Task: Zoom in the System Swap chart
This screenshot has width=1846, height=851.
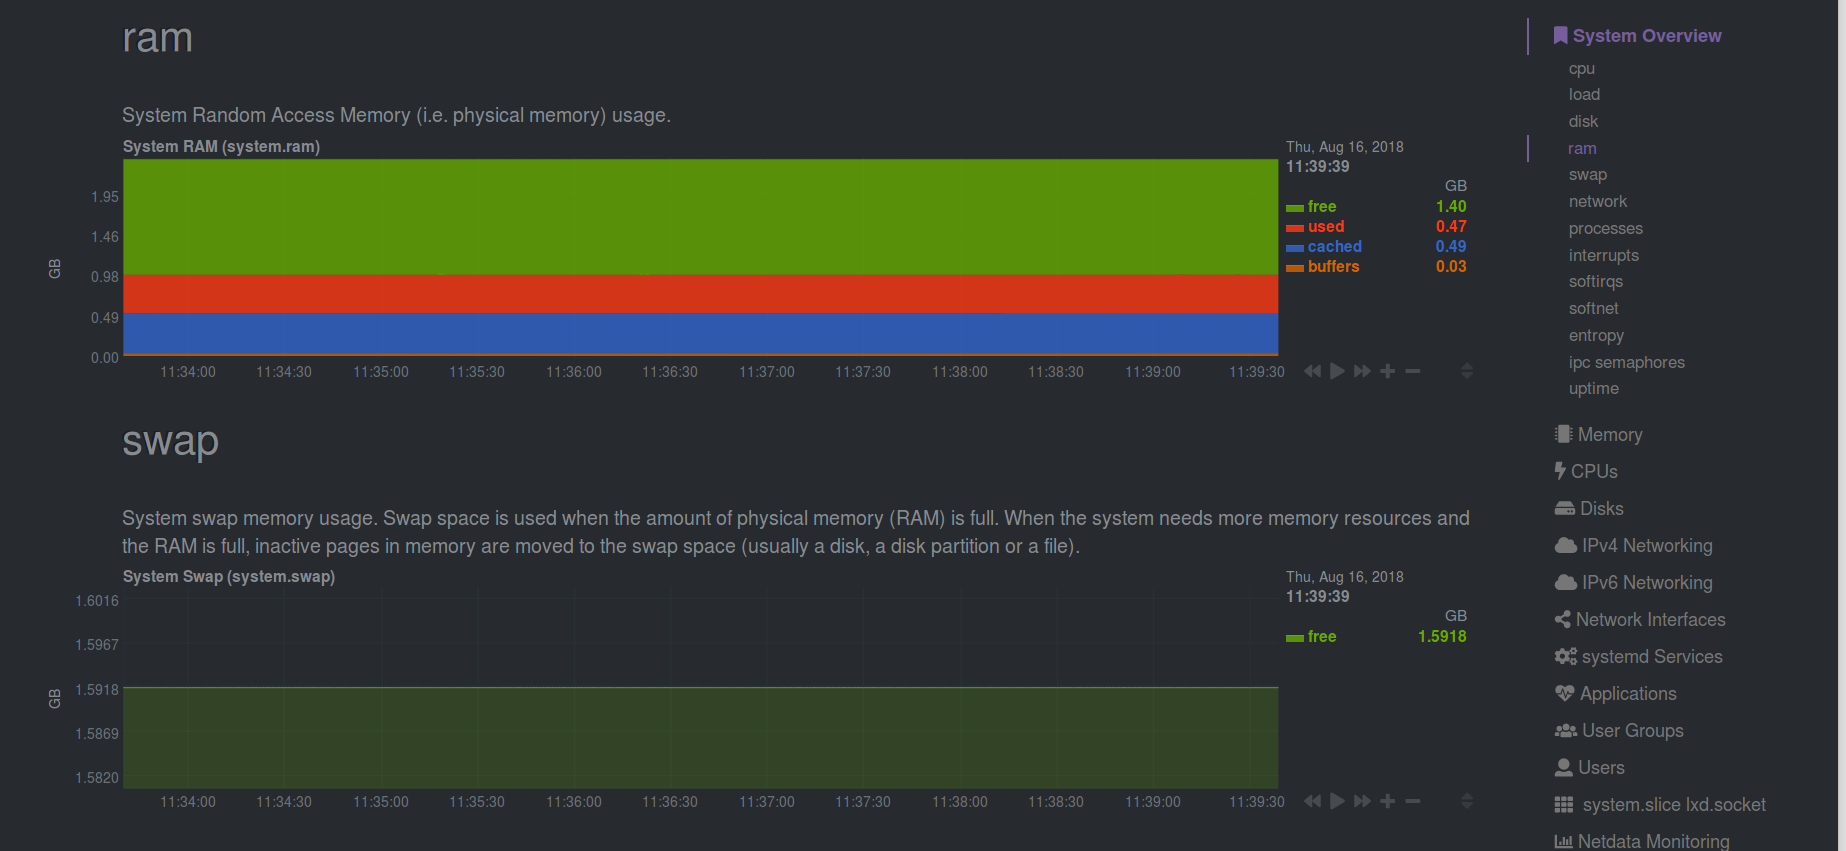Action: coord(1387,801)
